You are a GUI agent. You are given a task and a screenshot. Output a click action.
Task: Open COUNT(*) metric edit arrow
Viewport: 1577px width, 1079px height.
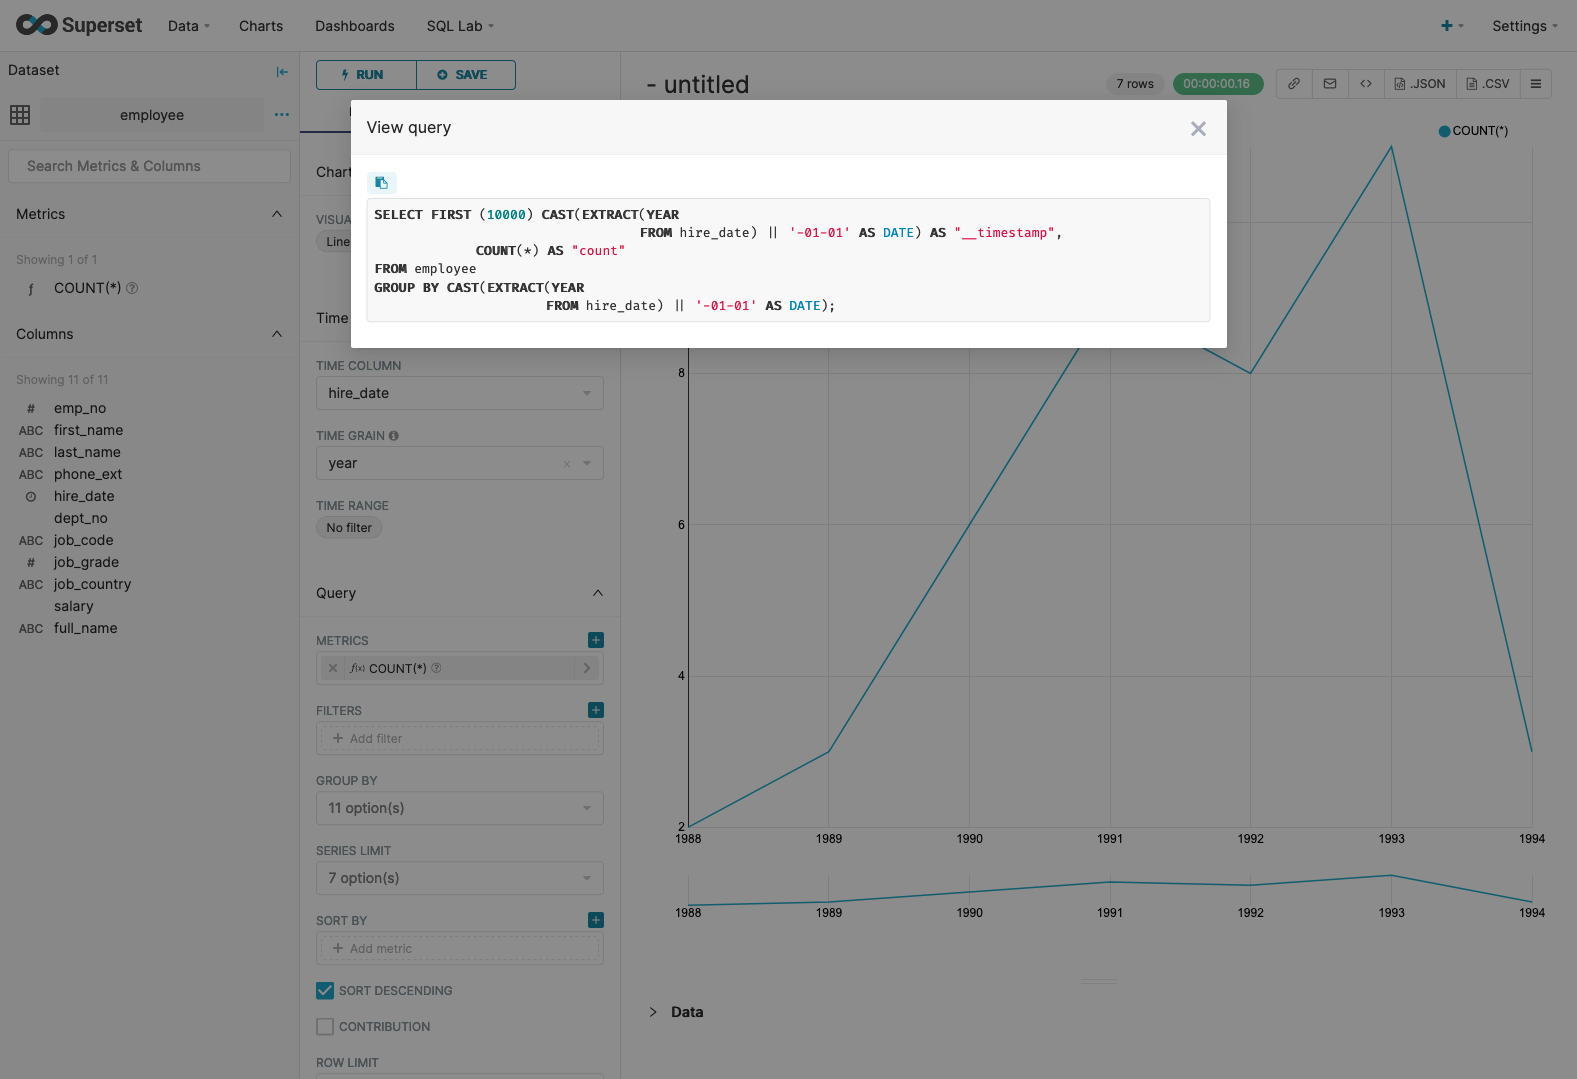[587, 668]
